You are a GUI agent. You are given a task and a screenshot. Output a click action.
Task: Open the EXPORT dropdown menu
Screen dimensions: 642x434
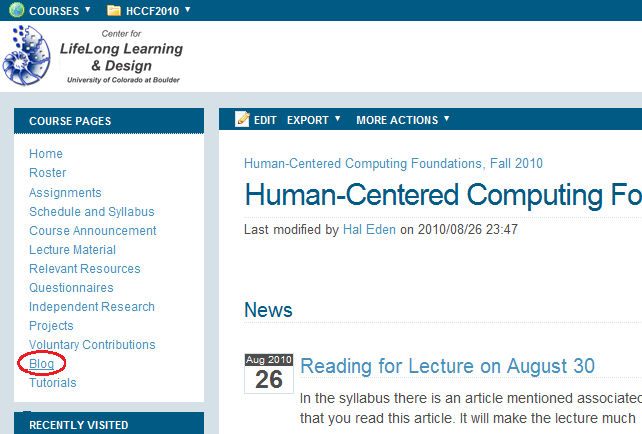[313, 120]
